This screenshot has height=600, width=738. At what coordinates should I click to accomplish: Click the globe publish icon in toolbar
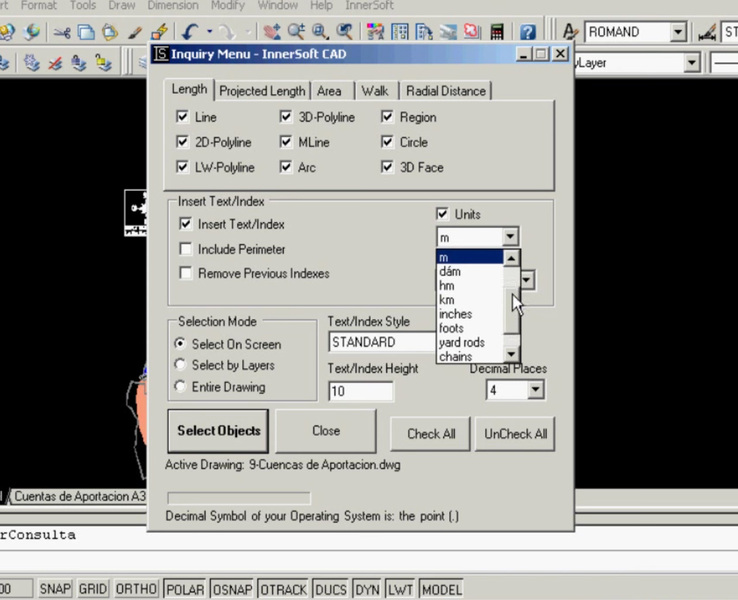pos(32,32)
